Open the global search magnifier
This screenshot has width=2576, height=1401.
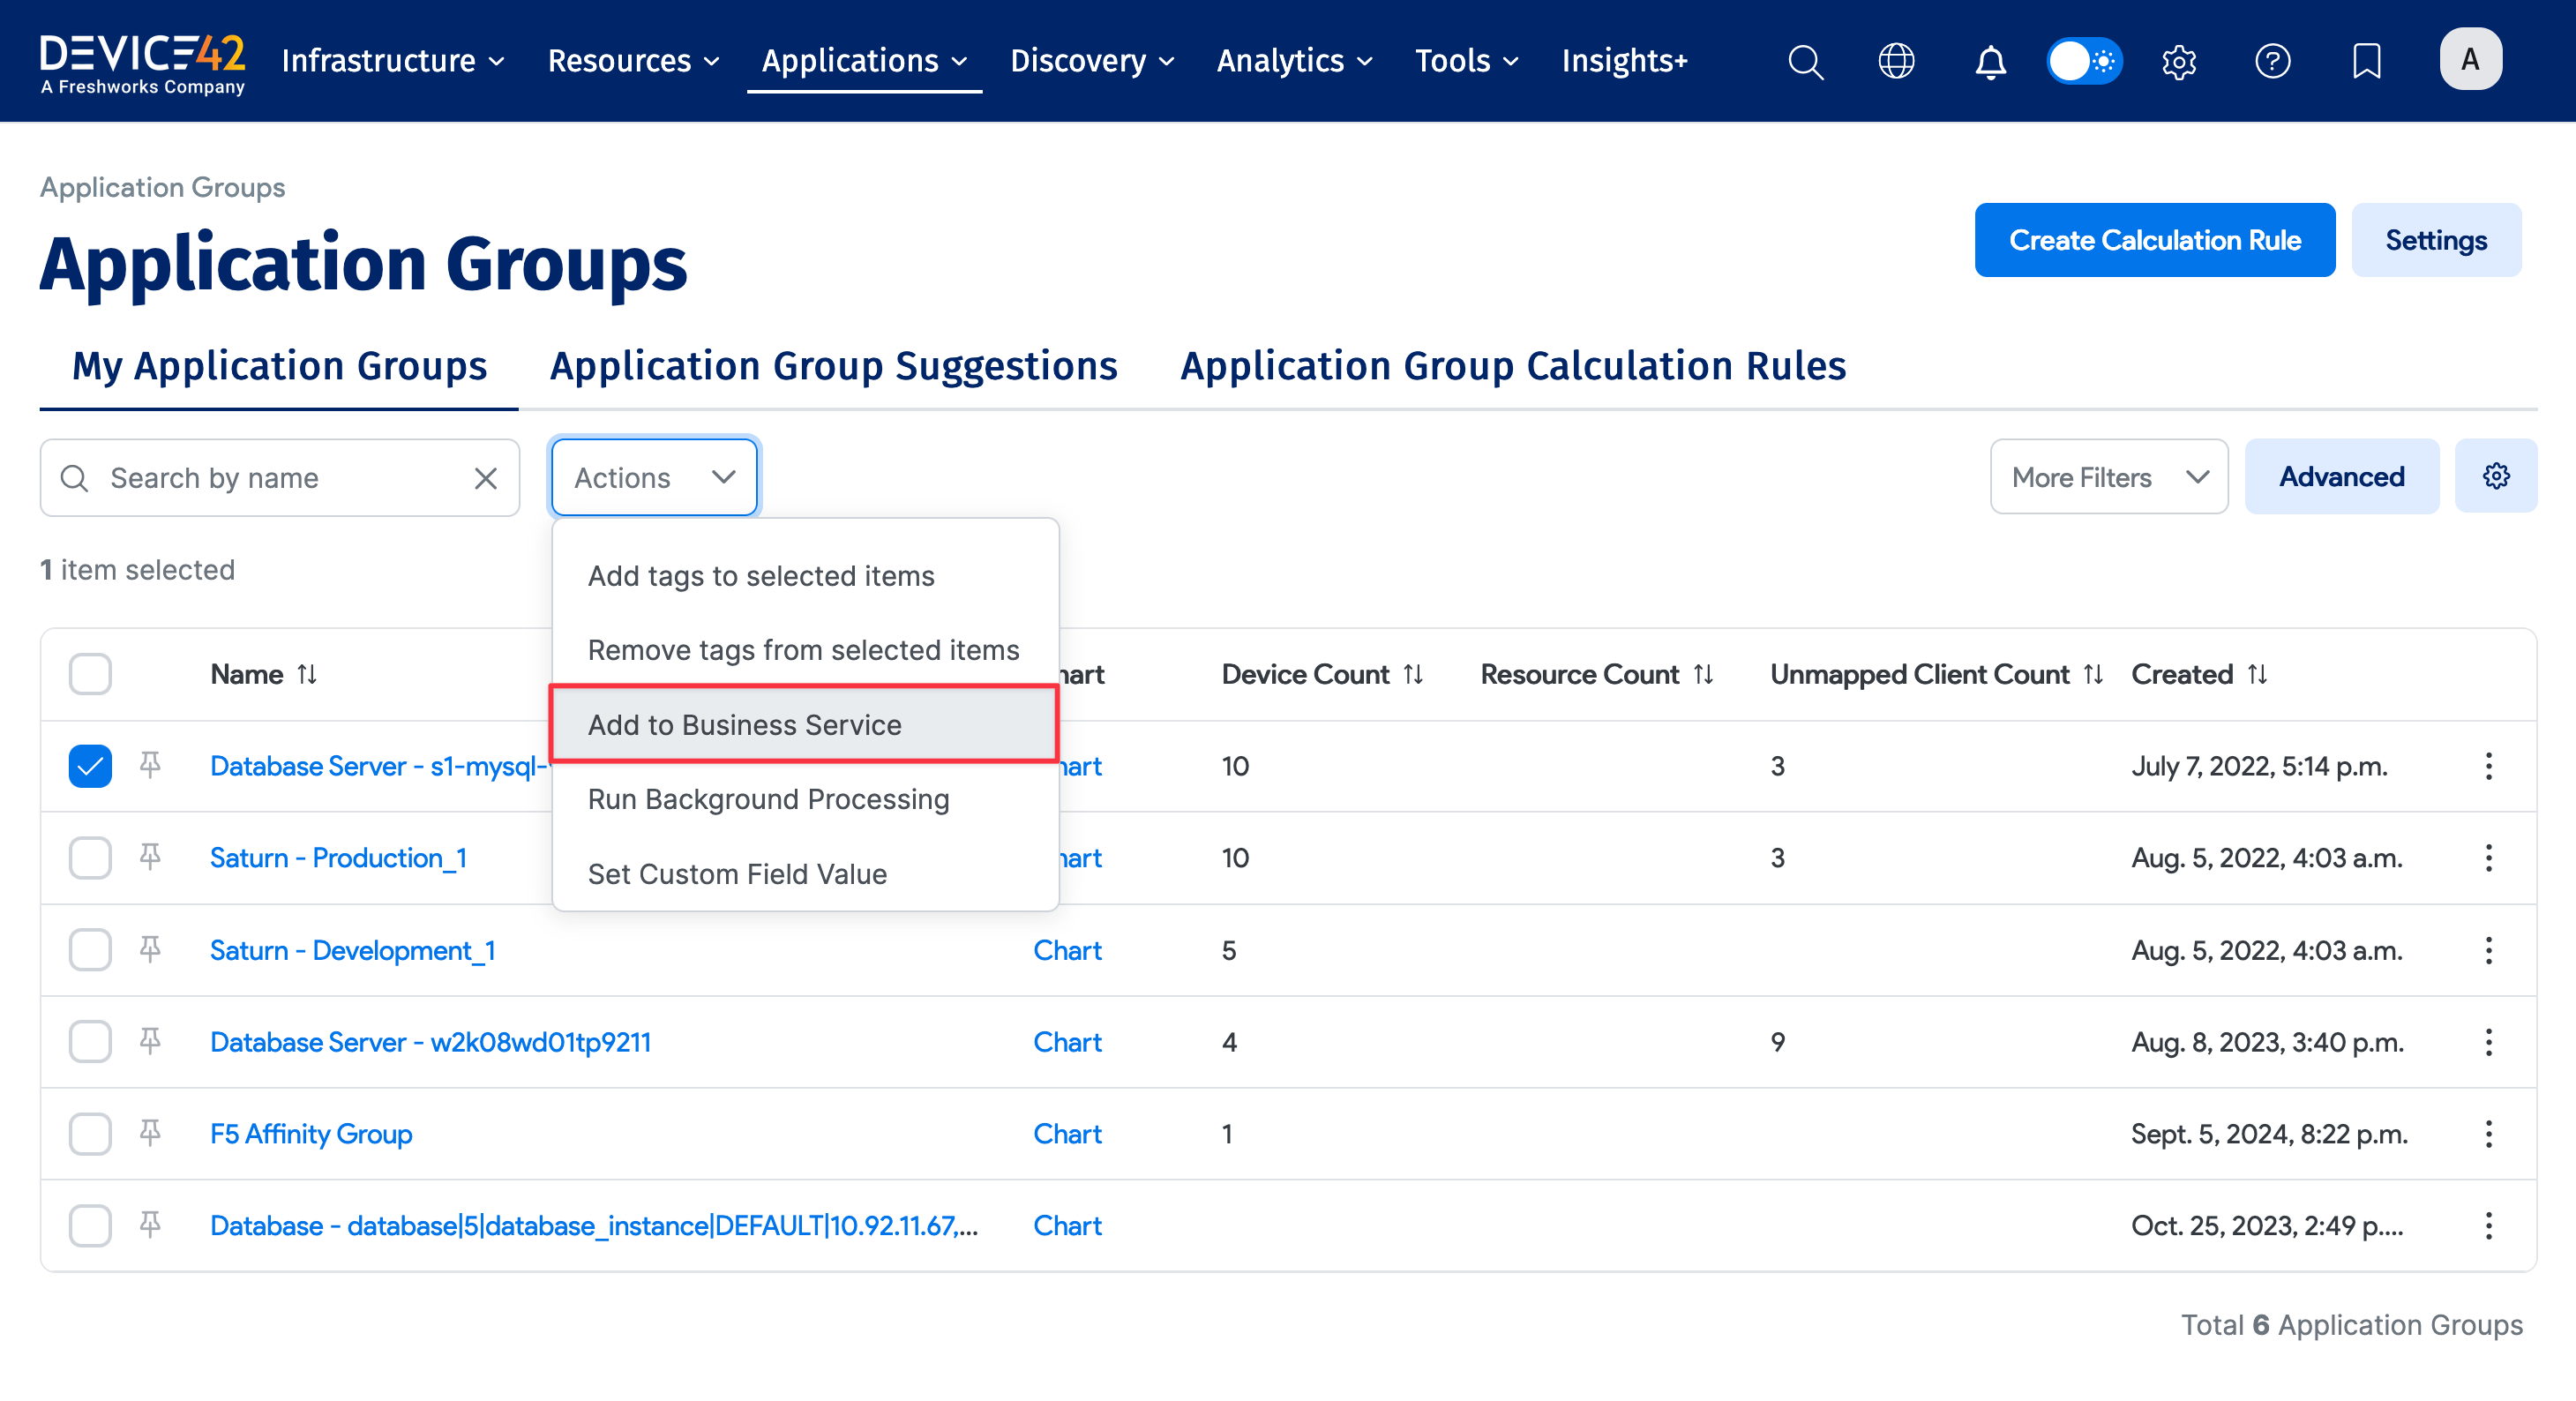click(x=1806, y=61)
